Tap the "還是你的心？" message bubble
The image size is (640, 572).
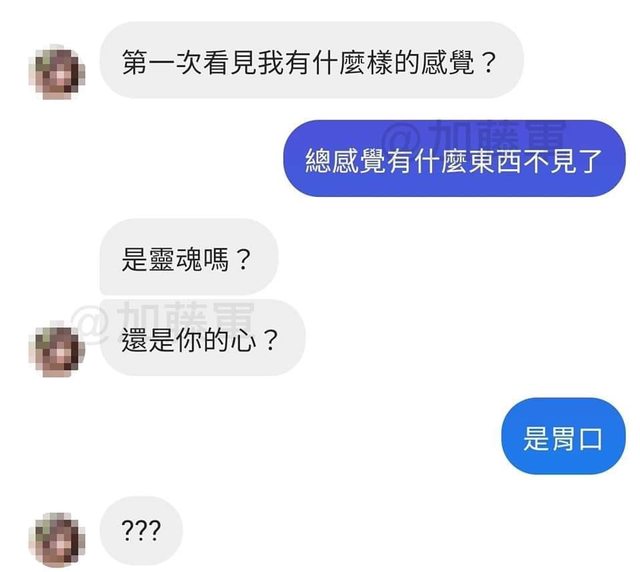click(x=202, y=338)
